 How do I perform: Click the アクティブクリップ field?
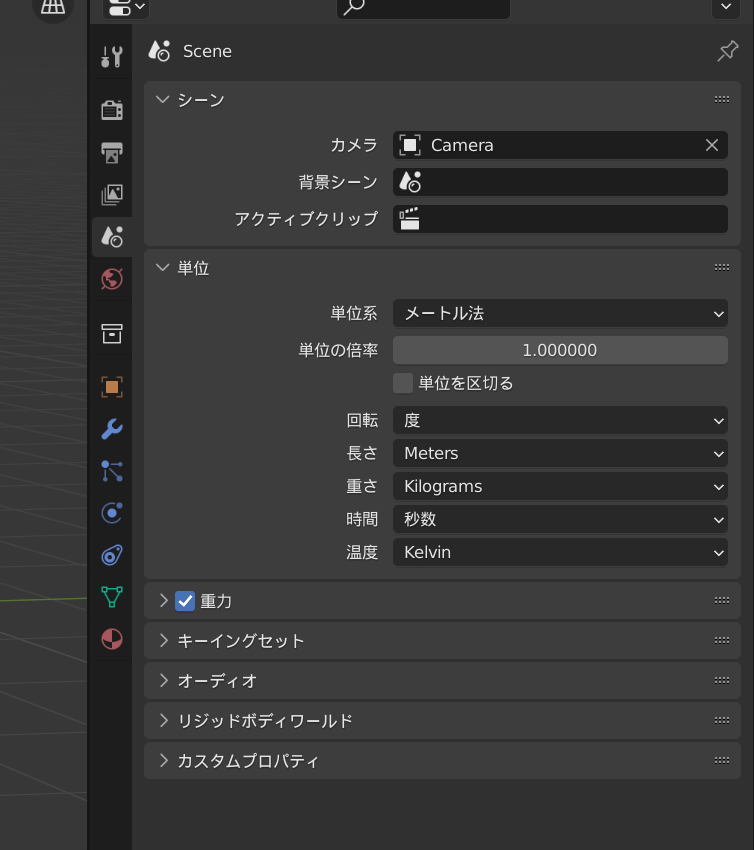(560, 219)
